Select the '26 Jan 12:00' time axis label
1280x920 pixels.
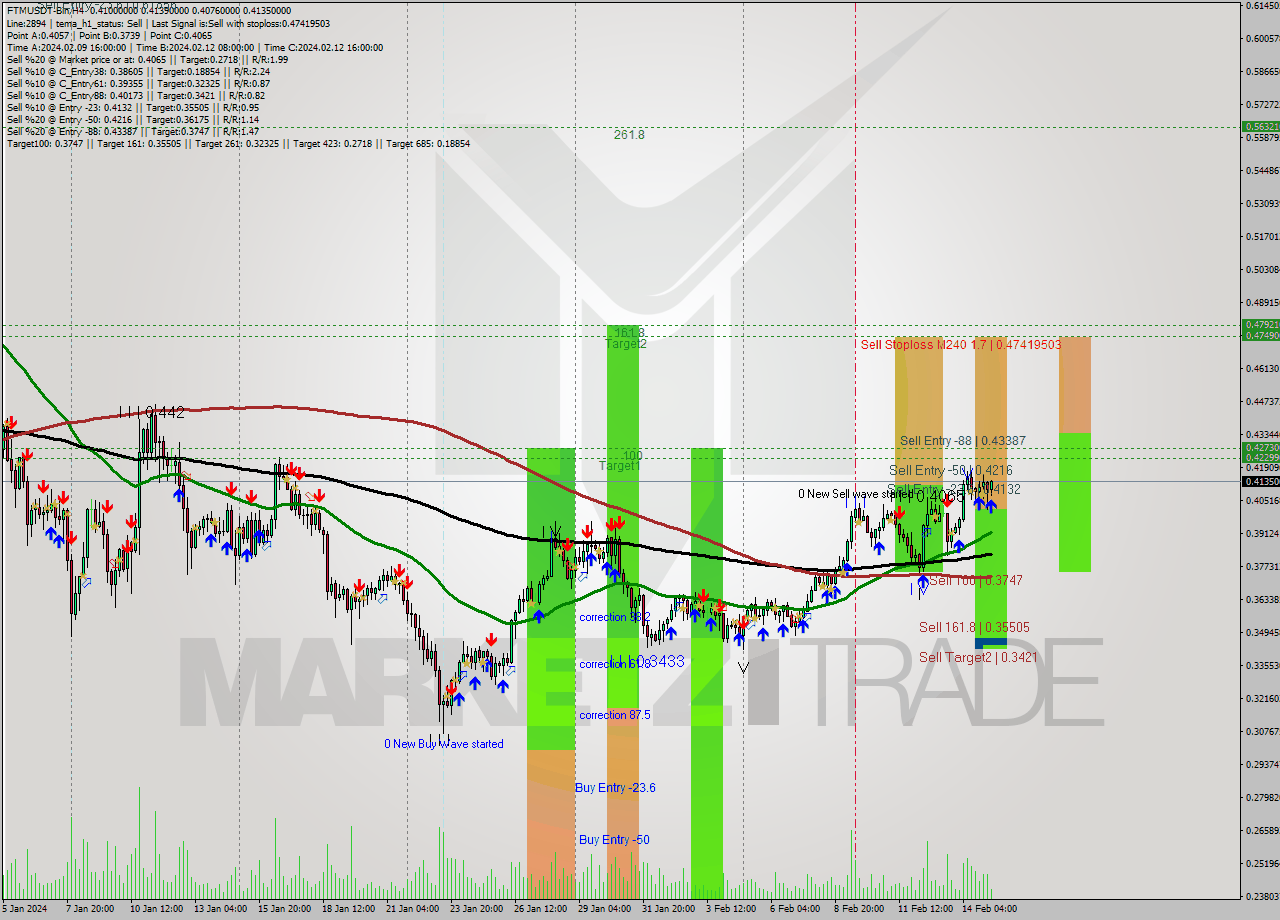(540, 909)
